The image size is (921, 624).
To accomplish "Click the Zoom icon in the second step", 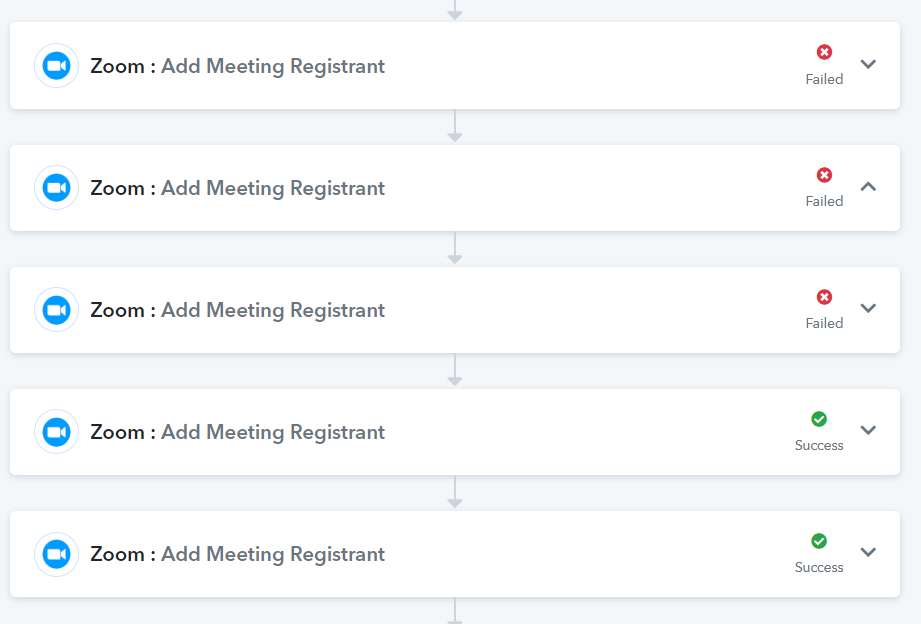I will [x=56, y=188].
